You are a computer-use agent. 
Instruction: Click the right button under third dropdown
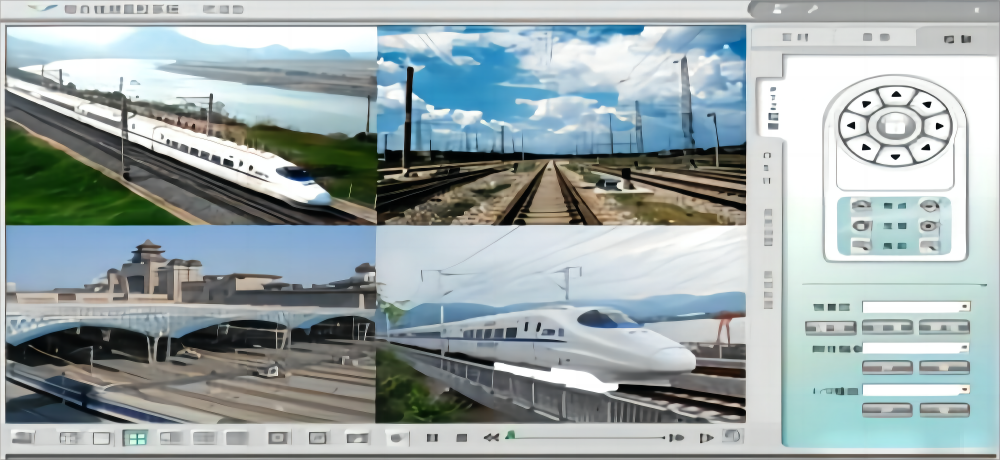(x=944, y=410)
